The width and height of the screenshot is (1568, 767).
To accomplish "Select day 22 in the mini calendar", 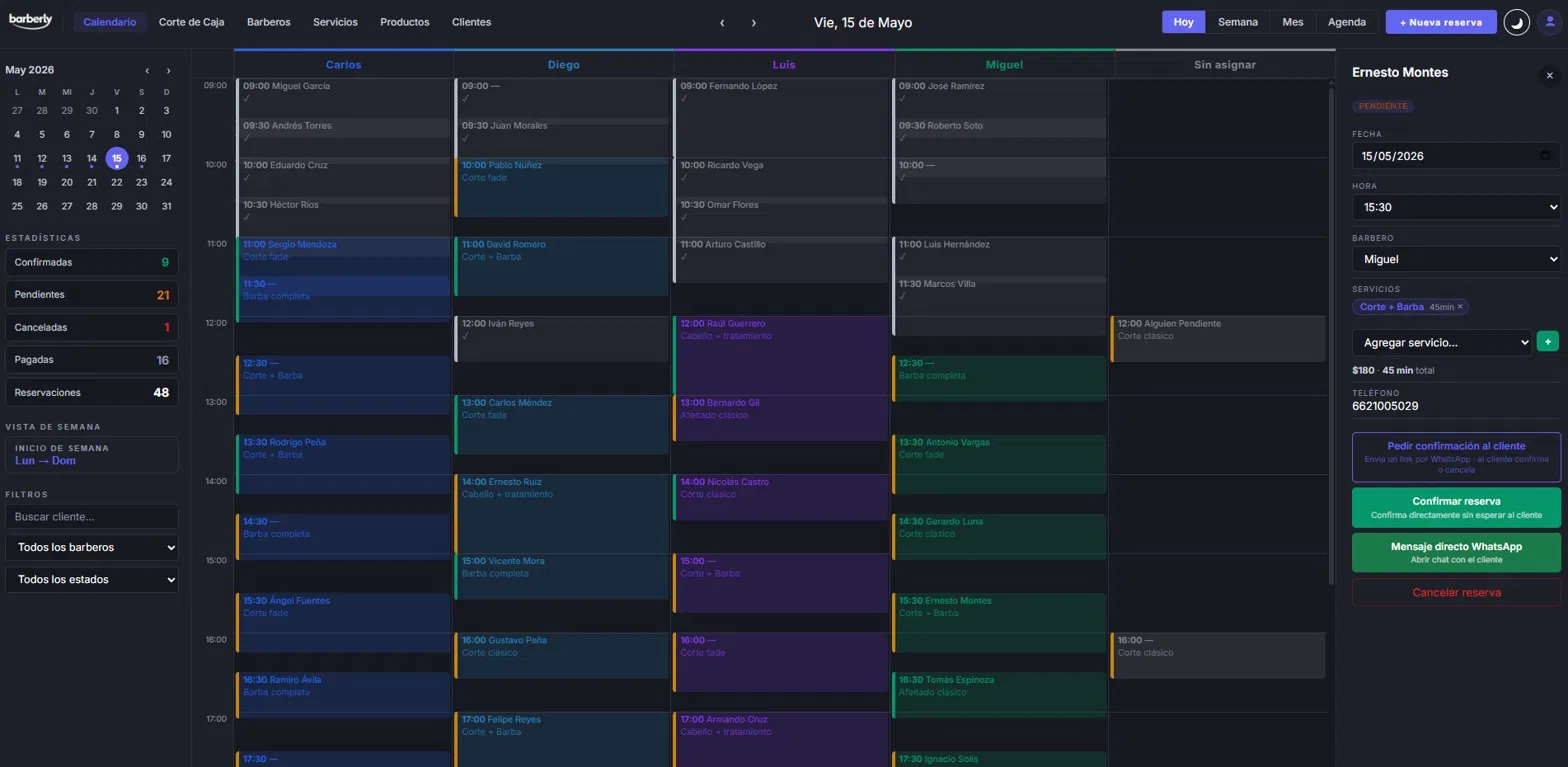I will point(117,182).
